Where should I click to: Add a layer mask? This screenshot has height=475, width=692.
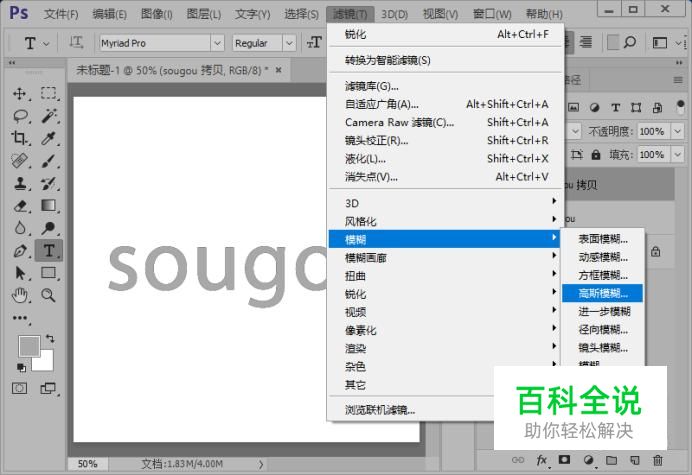click(x=564, y=460)
